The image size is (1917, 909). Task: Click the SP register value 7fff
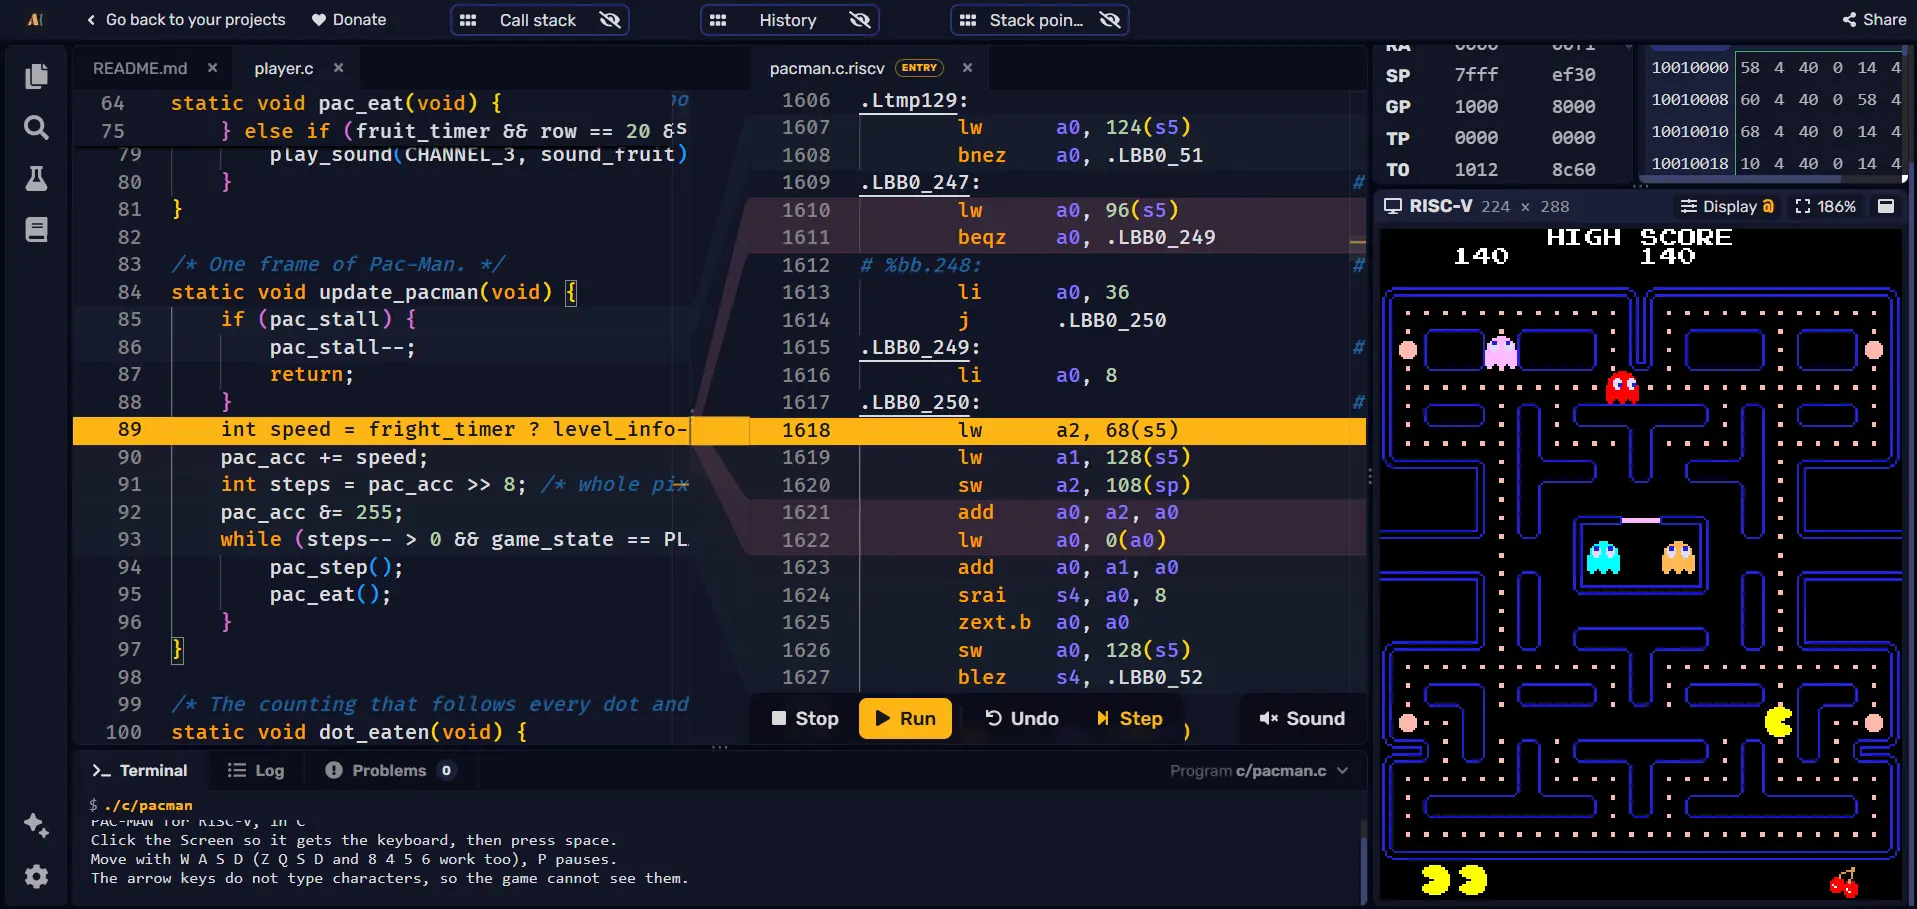(1476, 75)
